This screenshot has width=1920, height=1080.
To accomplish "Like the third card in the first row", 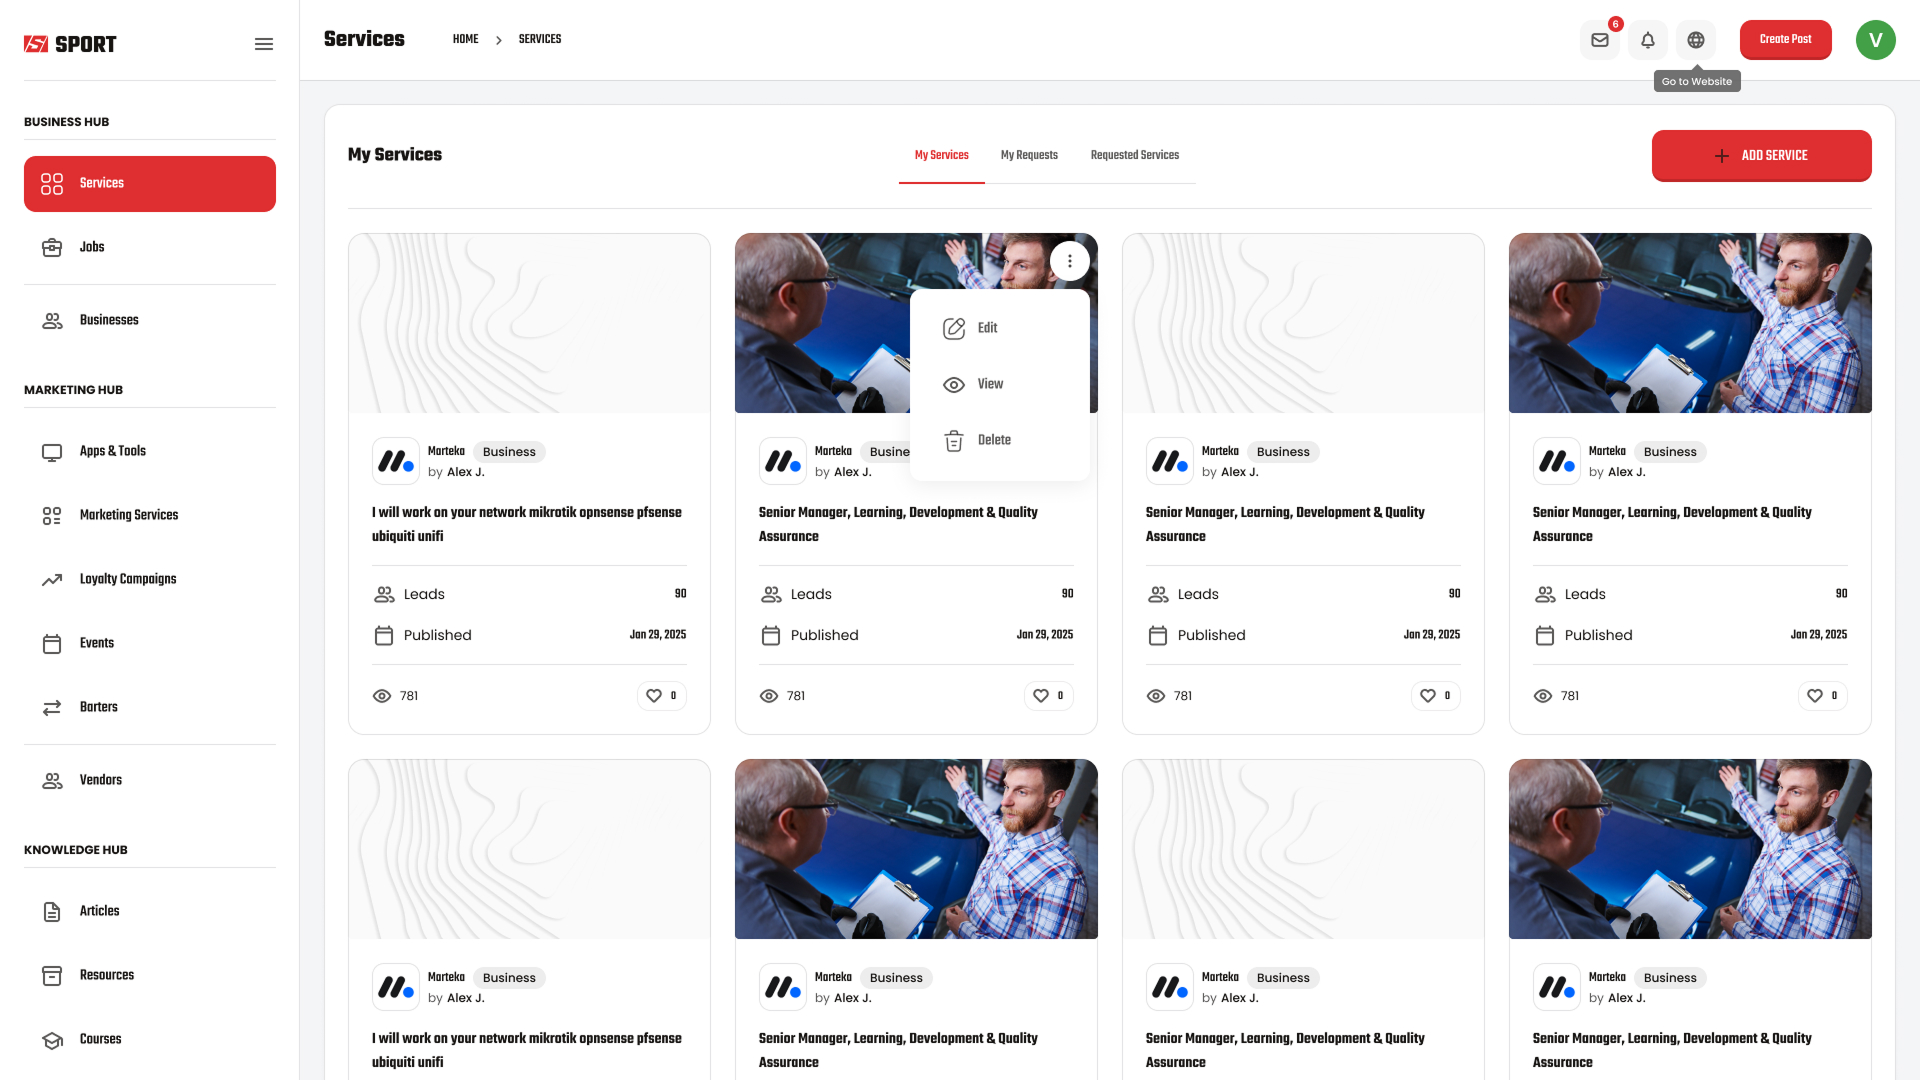I will point(1436,696).
